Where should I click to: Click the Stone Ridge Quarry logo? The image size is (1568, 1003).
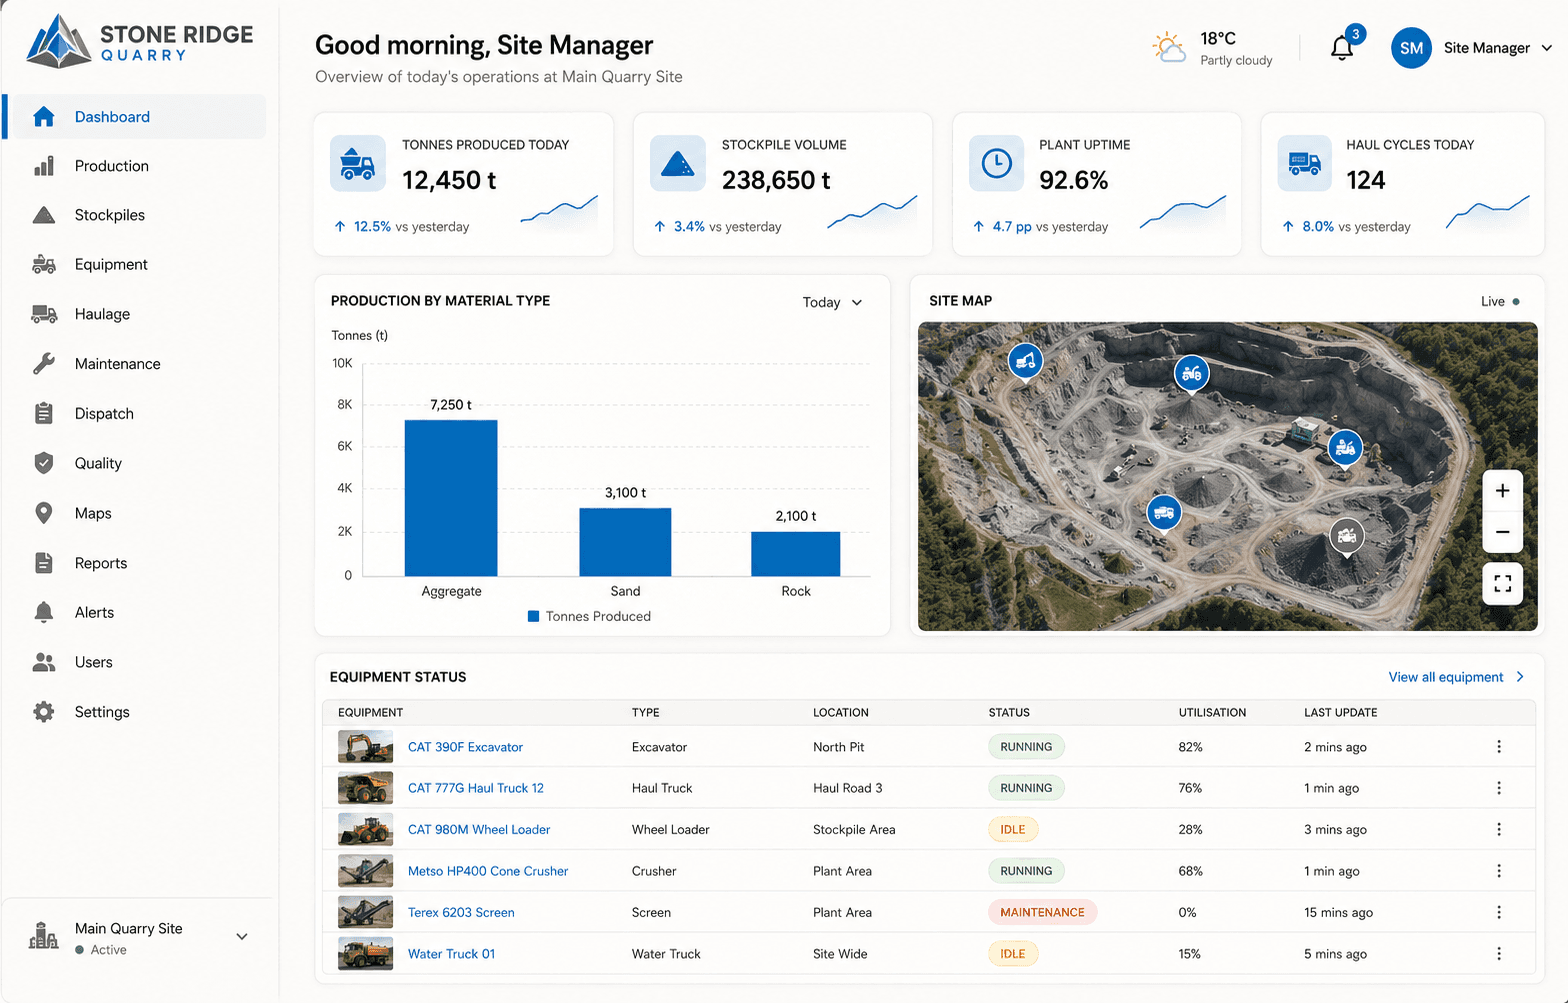(x=140, y=42)
